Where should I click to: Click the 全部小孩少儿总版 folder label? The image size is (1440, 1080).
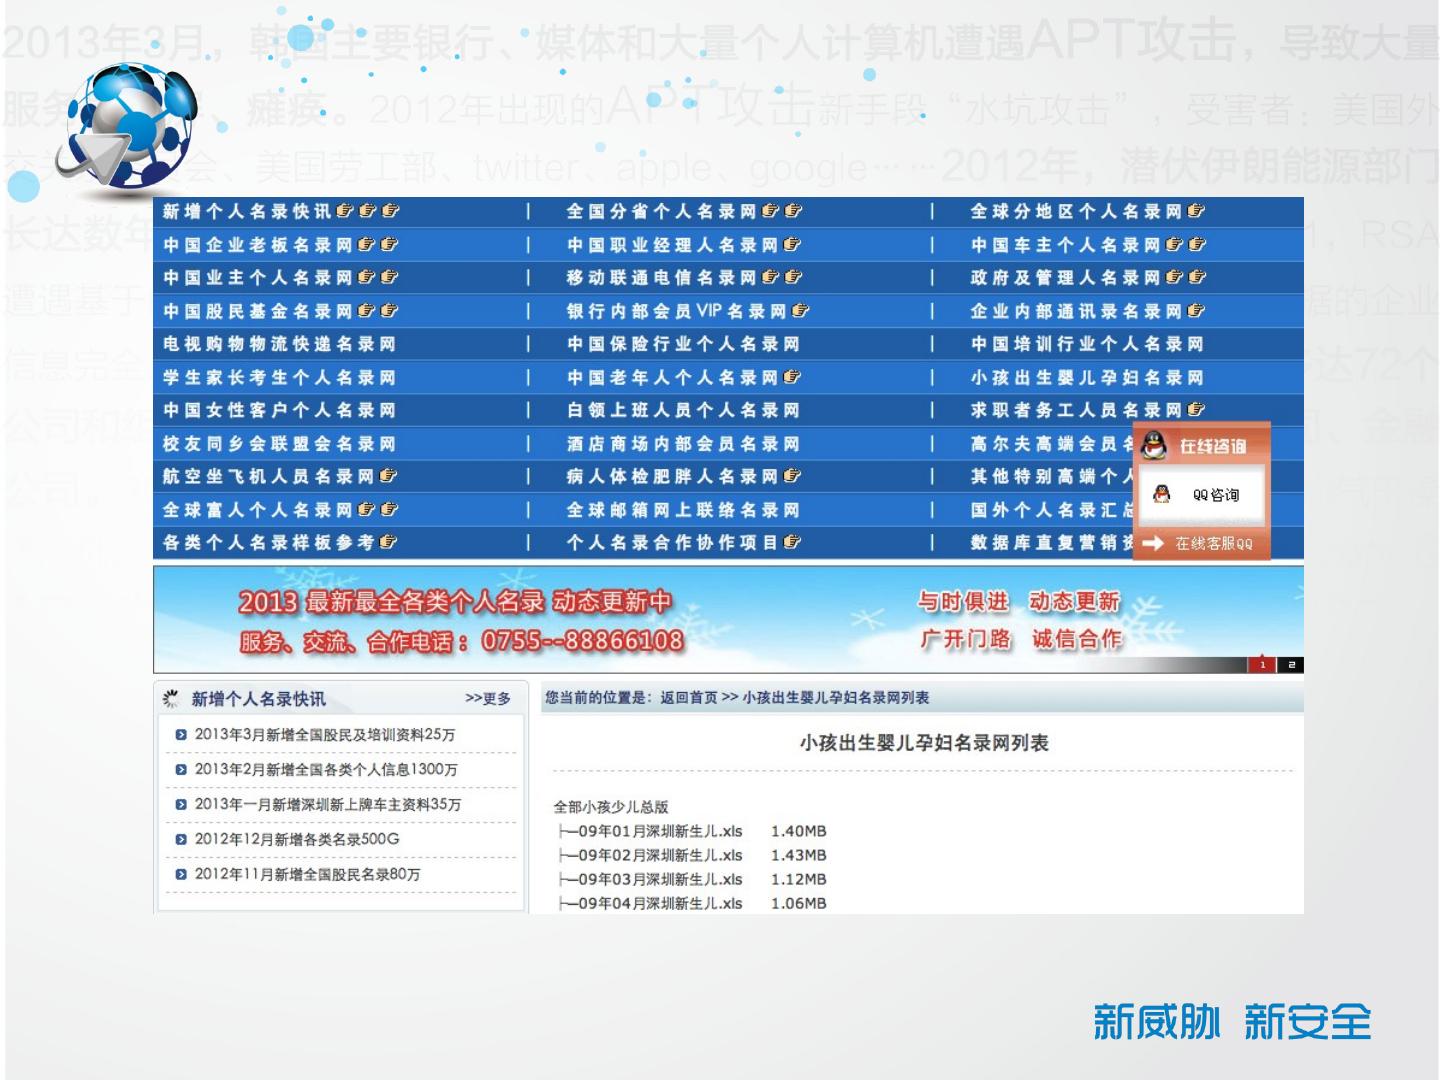611,807
